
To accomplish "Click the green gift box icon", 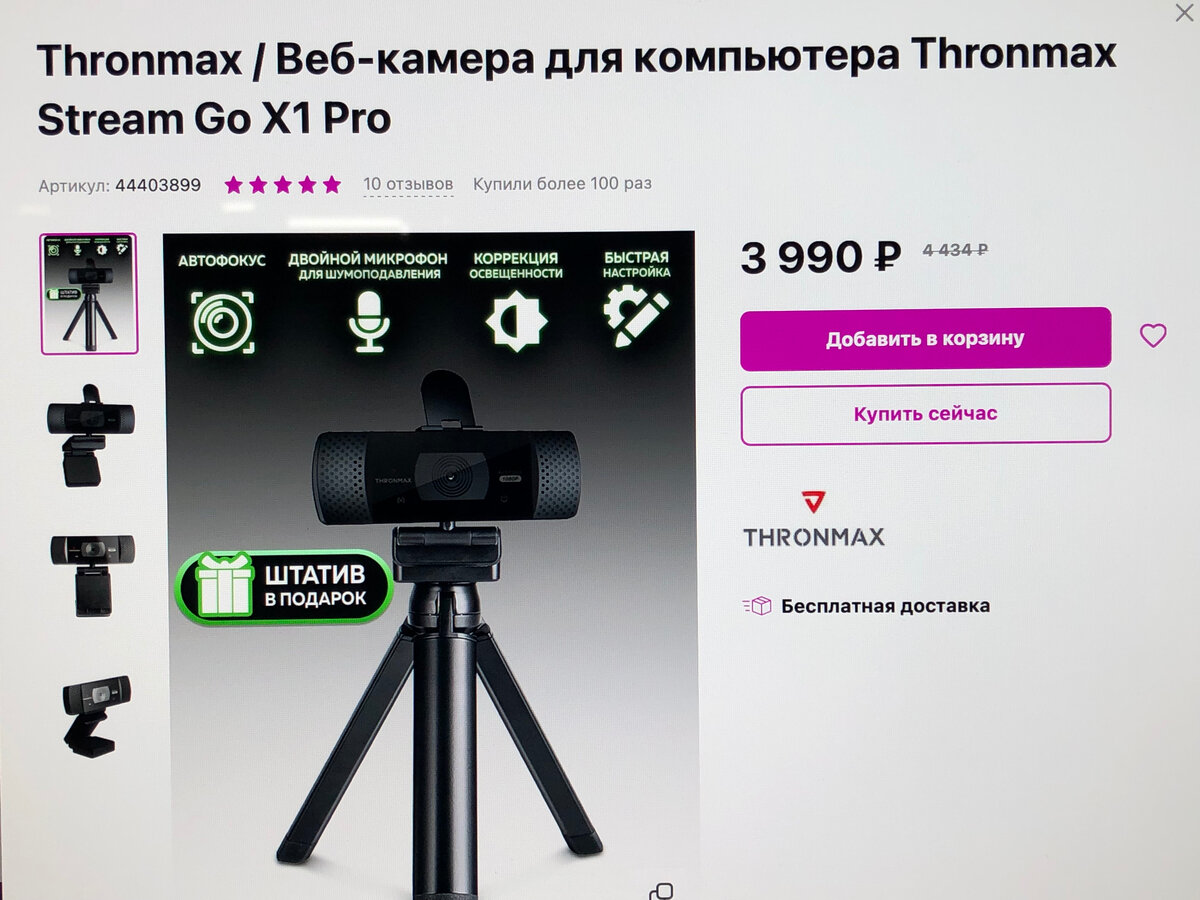I will click(x=224, y=588).
